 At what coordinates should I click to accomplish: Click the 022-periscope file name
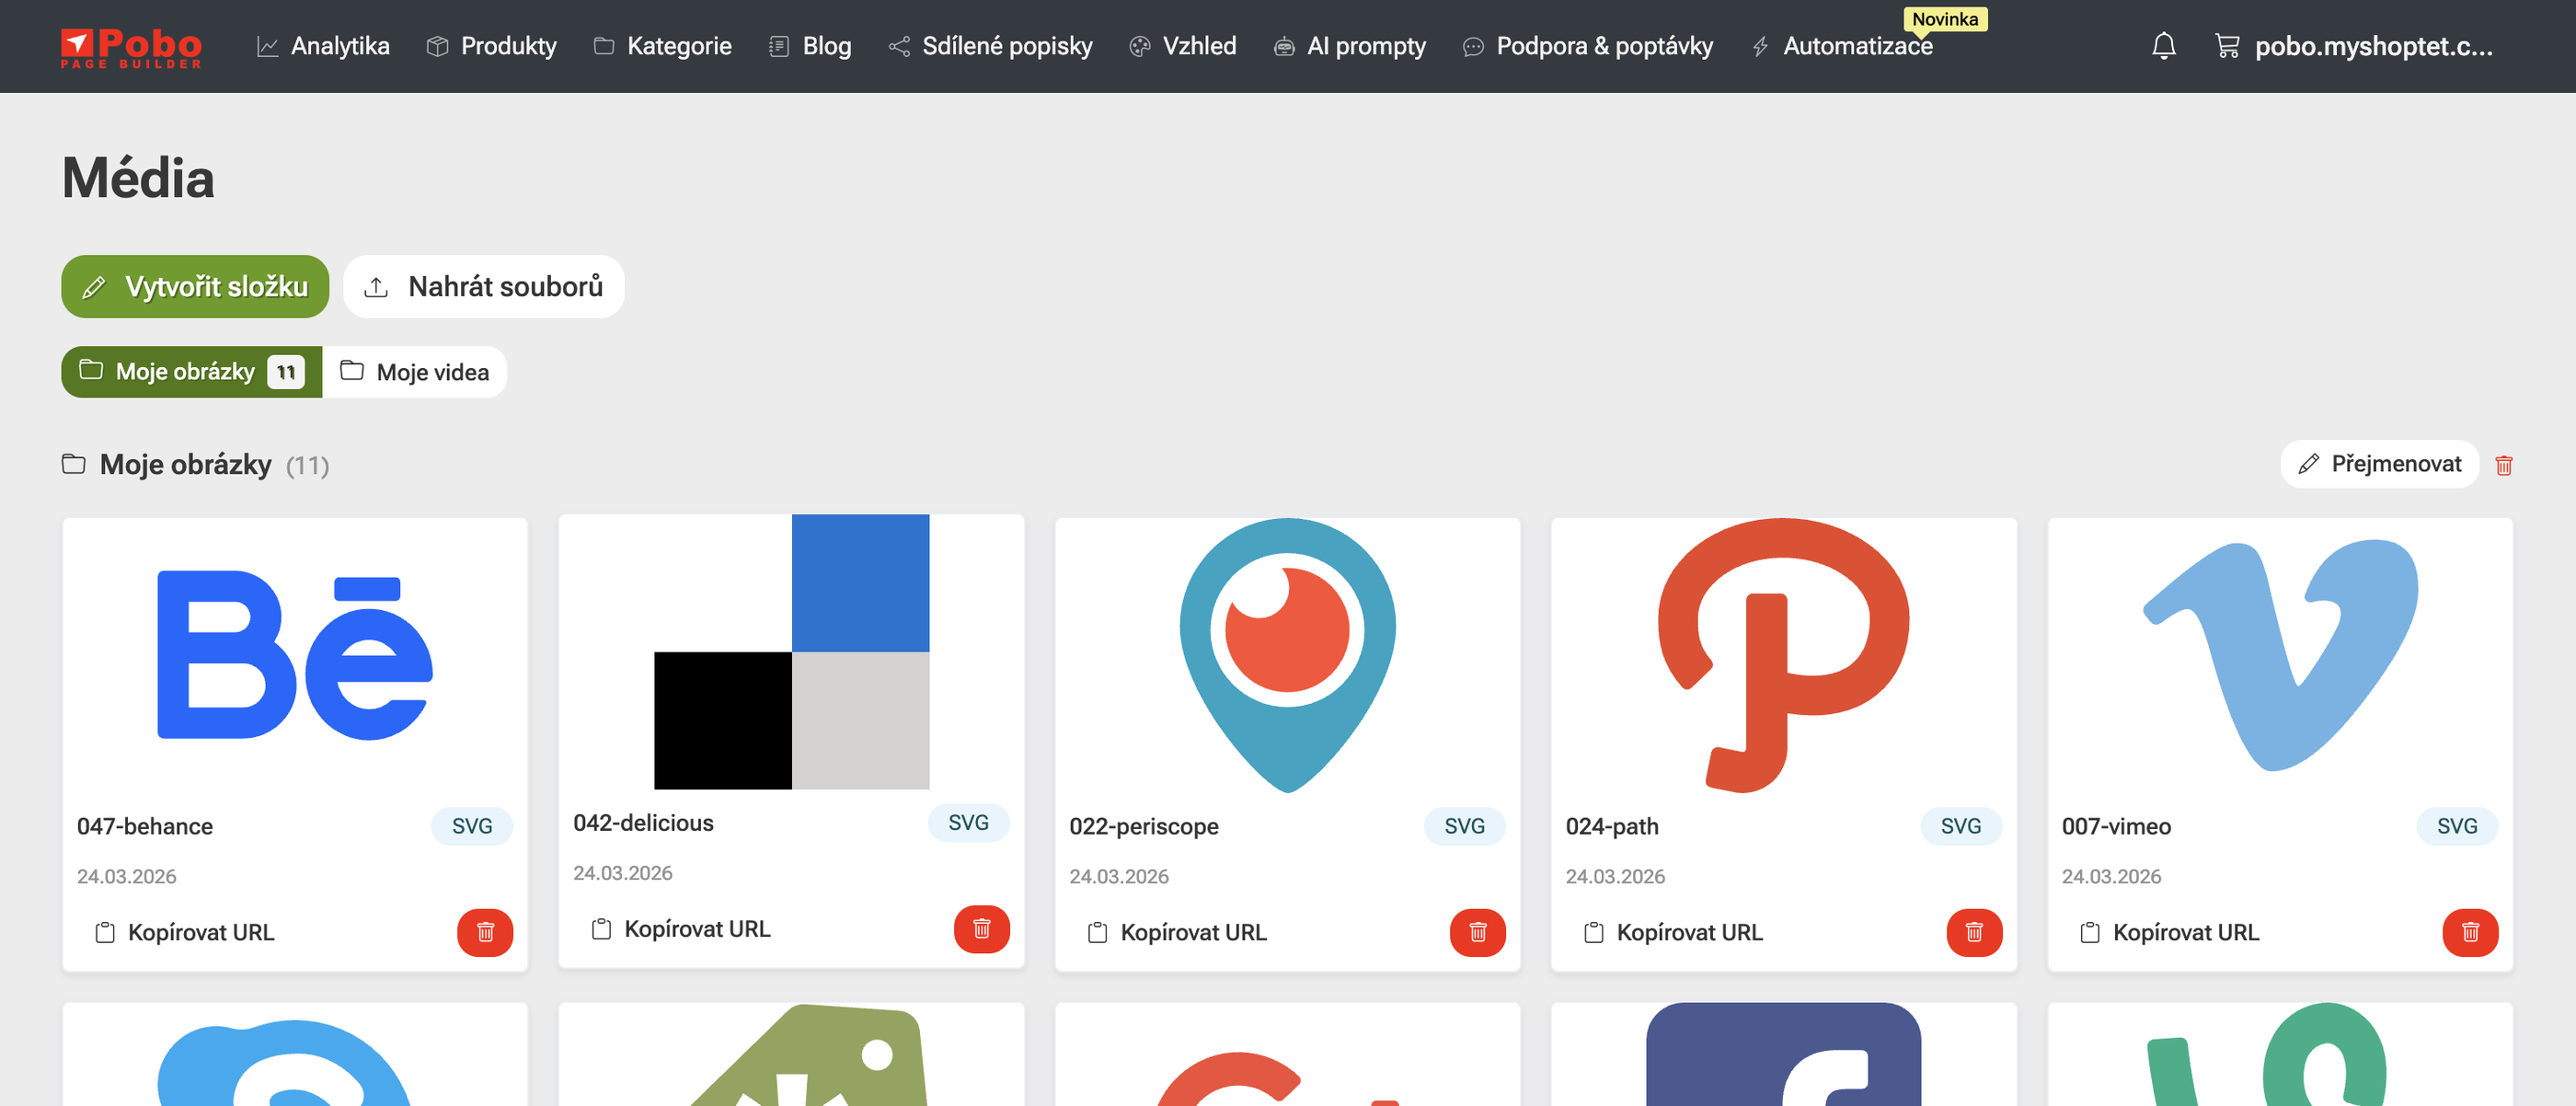pos(1144,827)
